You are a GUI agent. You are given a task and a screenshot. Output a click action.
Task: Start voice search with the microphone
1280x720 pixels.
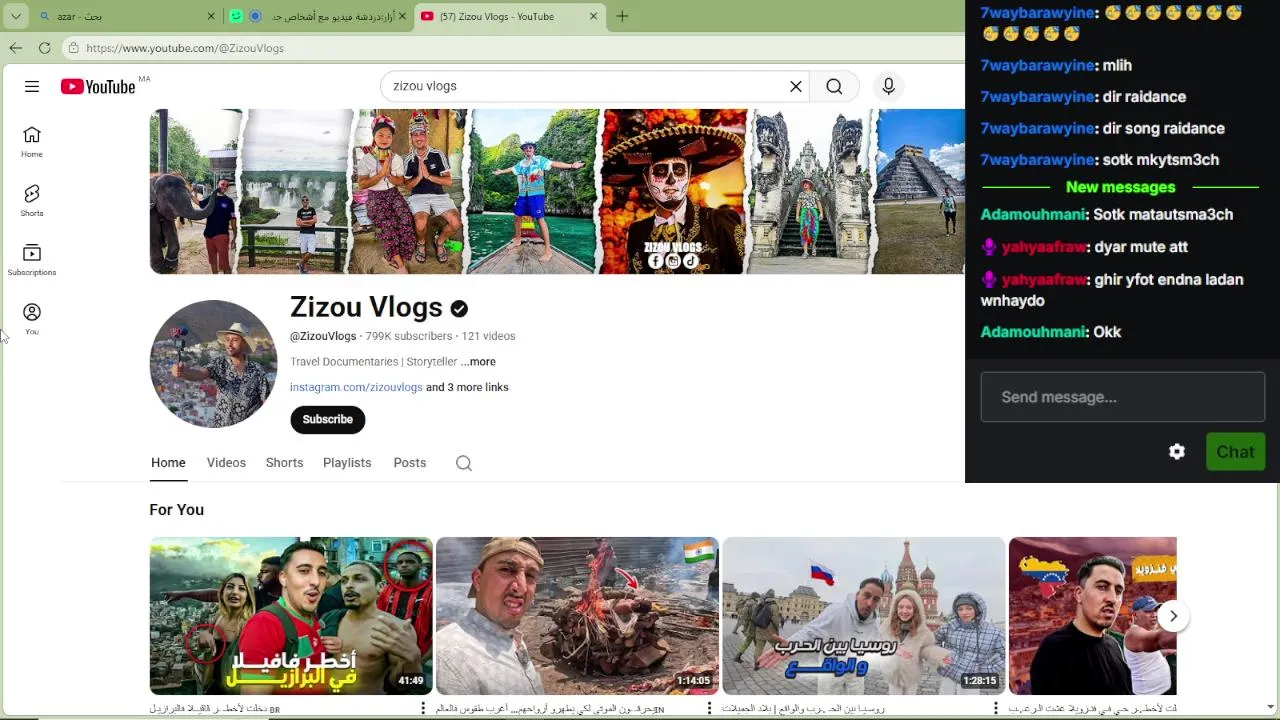pos(888,87)
